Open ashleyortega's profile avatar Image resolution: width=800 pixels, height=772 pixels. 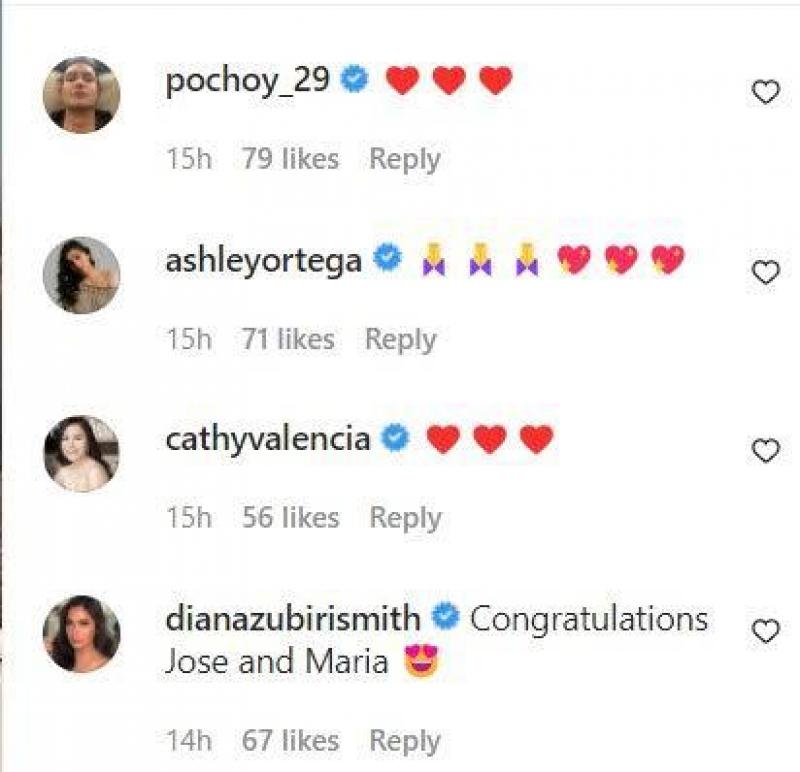click(82, 274)
